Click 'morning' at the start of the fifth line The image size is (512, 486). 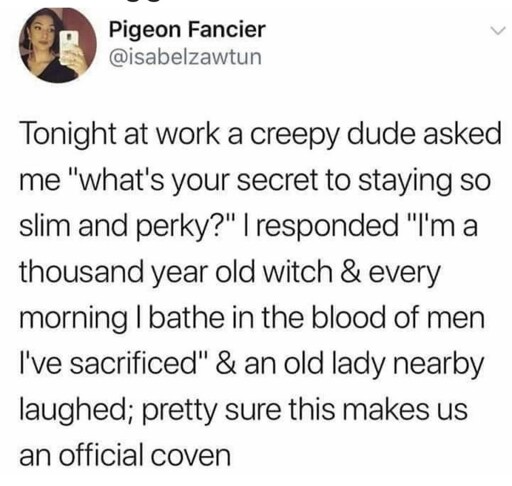coord(74,319)
